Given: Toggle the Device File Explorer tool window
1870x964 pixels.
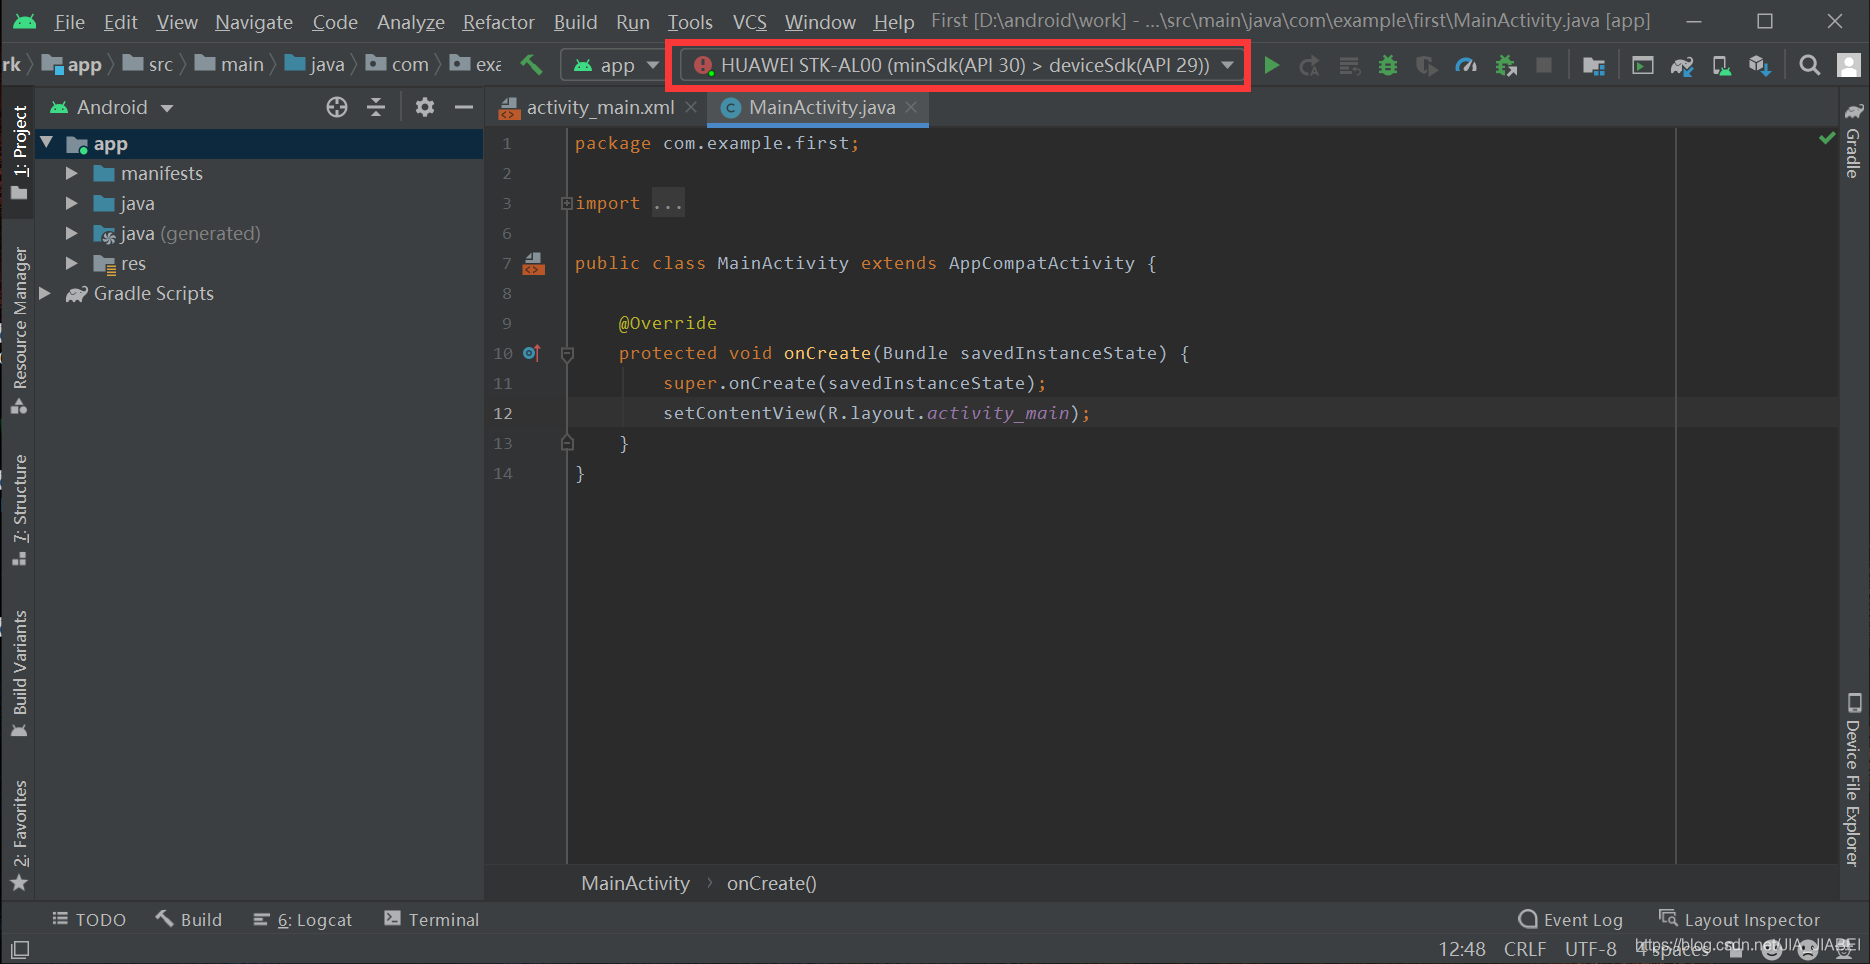Looking at the screenshot, I should [x=1853, y=779].
